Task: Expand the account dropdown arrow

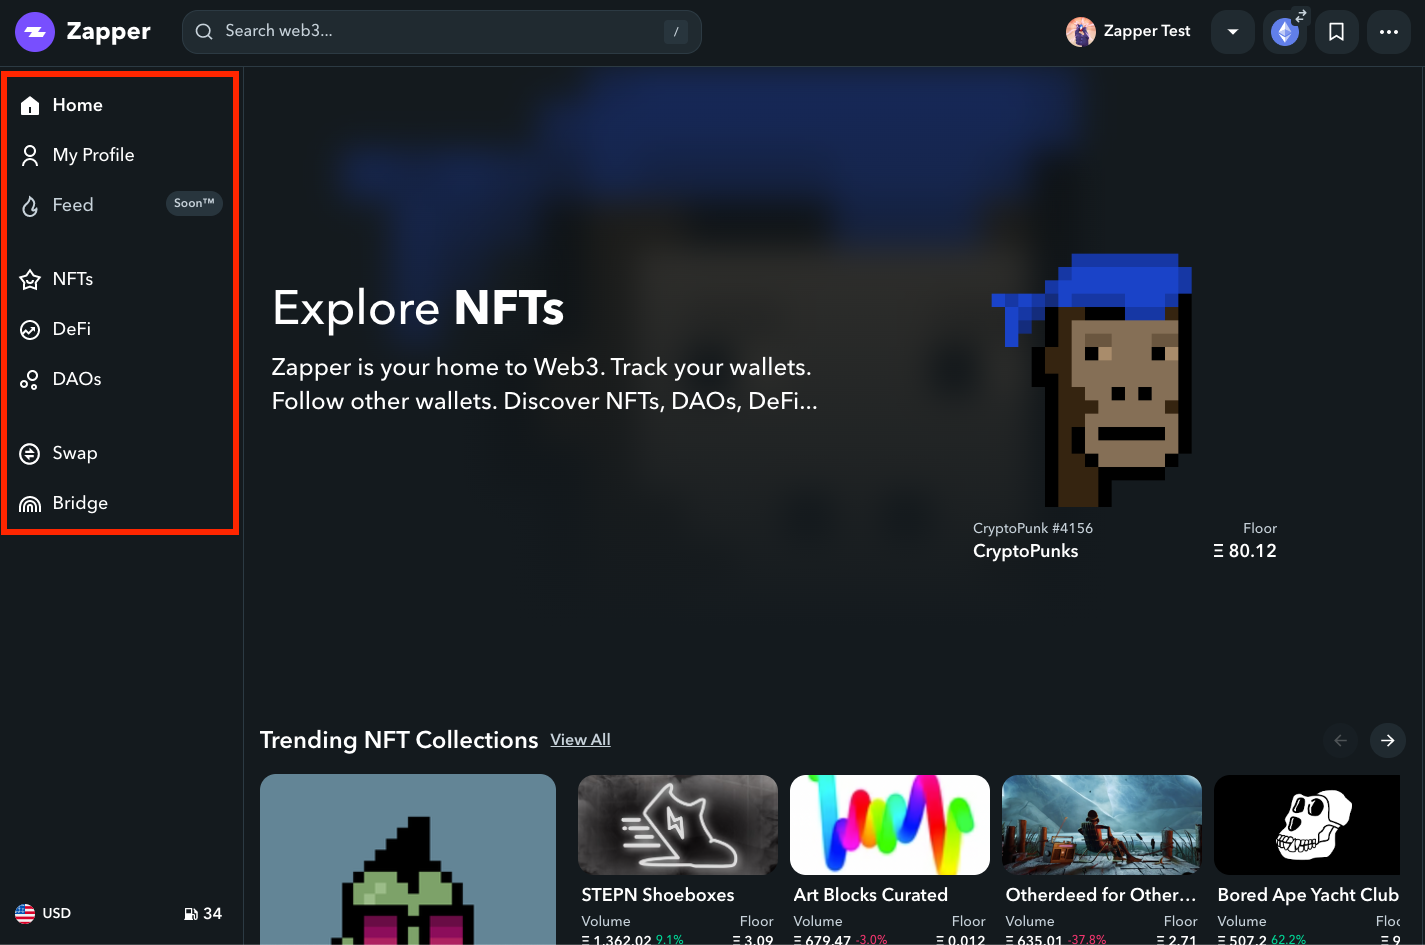Action: pyautogui.click(x=1233, y=32)
